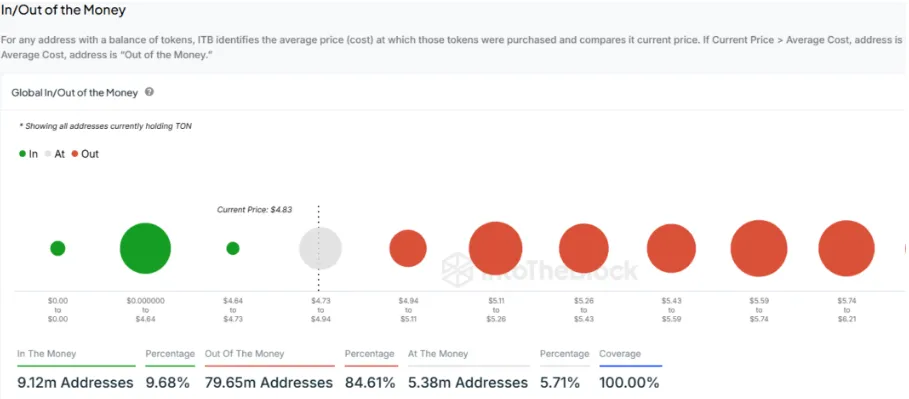Select the red bubble for $5.59 to $5.74

point(759,248)
